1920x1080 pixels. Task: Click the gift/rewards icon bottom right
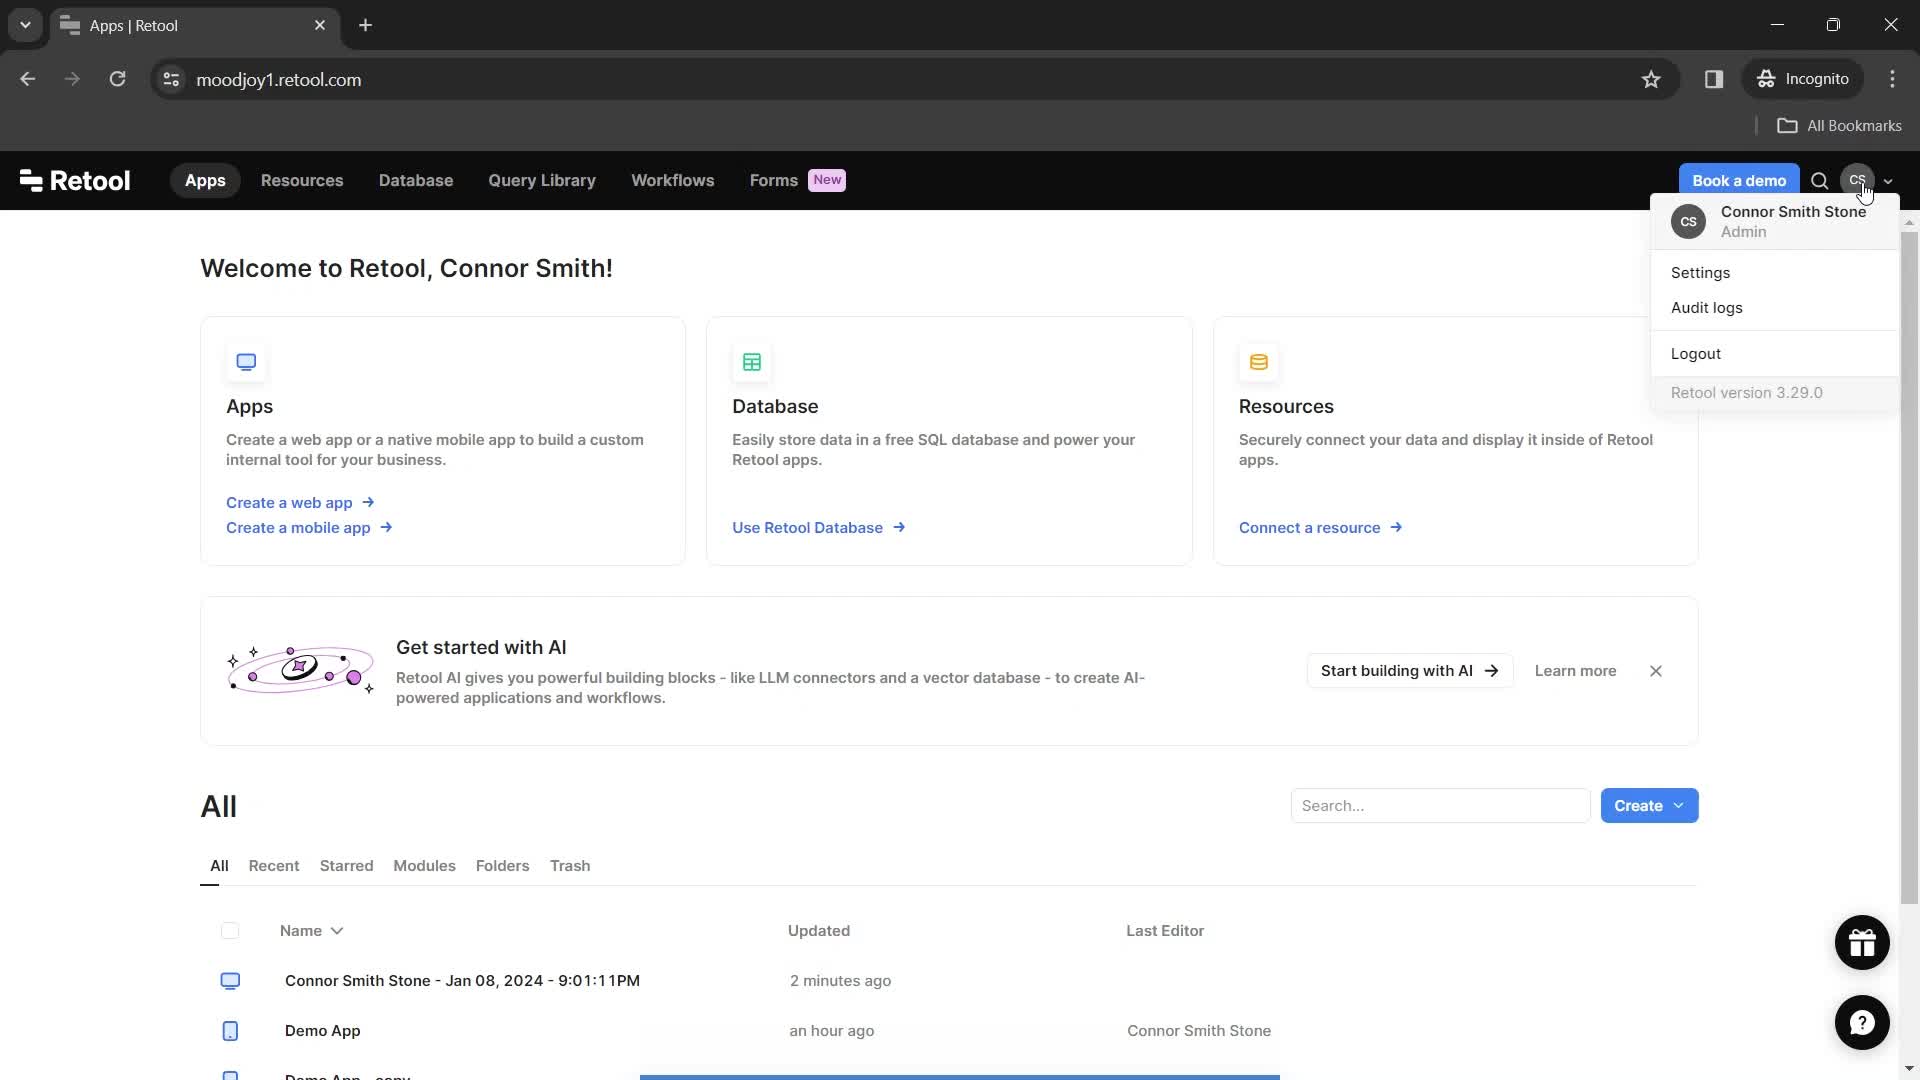[1861, 942]
